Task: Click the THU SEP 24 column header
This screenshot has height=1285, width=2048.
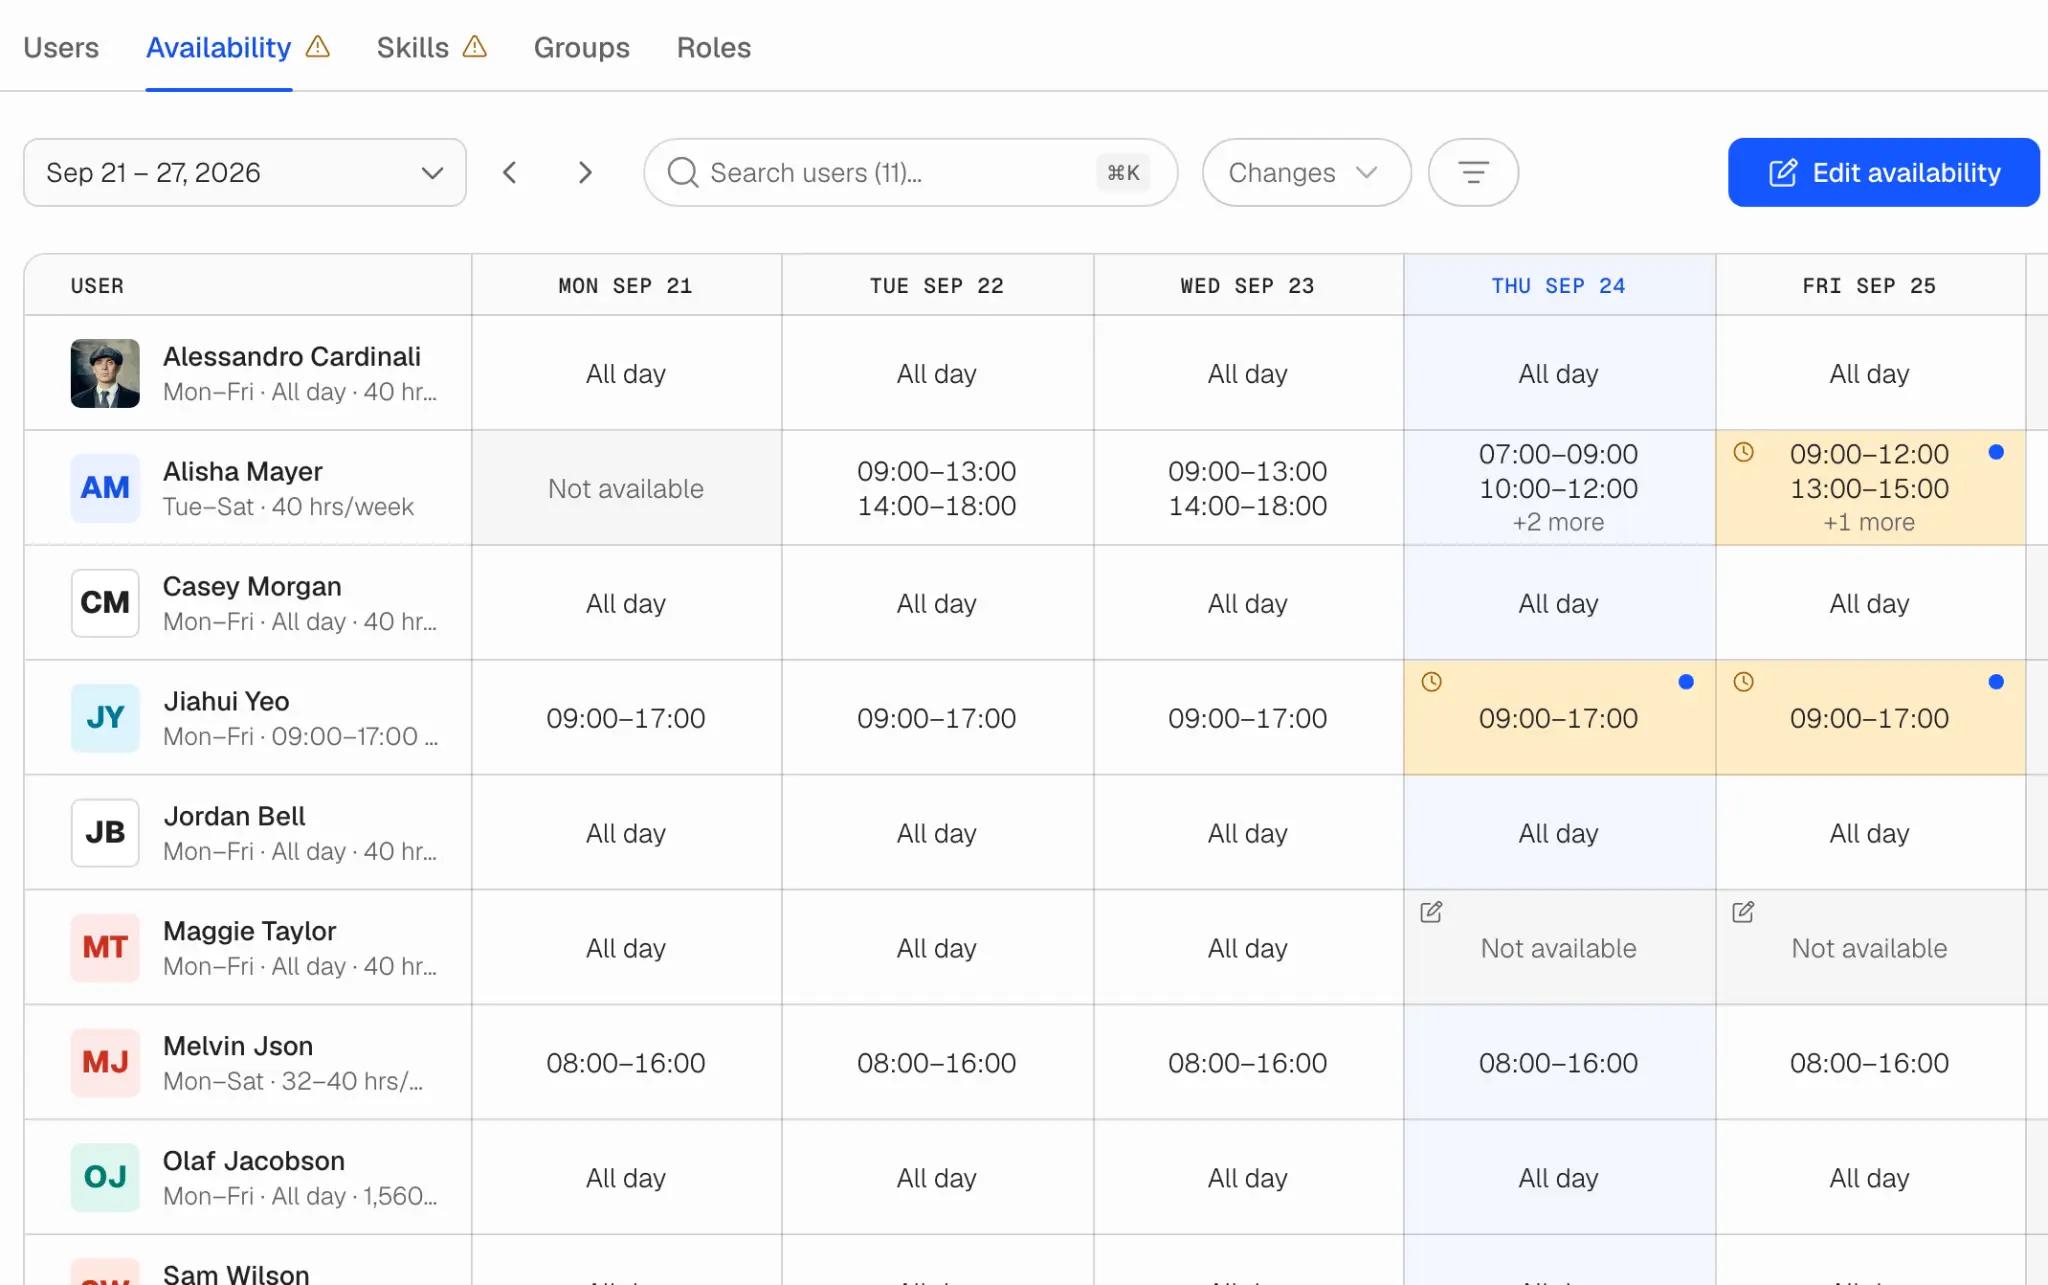Action: coord(1558,286)
